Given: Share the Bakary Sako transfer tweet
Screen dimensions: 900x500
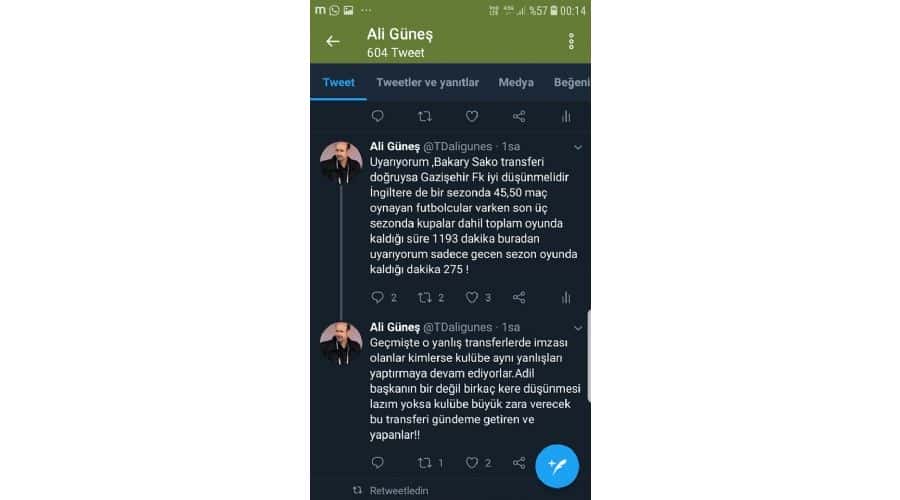Looking at the screenshot, I should [x=519, y=297].
